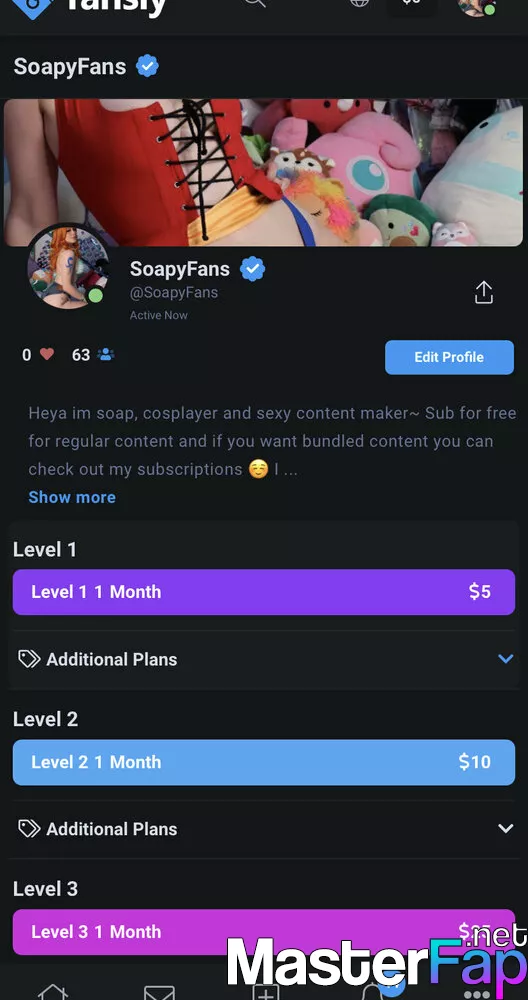This screenshot has width=528, height=1000.
Task: Expand Additional Plans under Level 1
Action: pyautogui.click(x=264, y=659)
